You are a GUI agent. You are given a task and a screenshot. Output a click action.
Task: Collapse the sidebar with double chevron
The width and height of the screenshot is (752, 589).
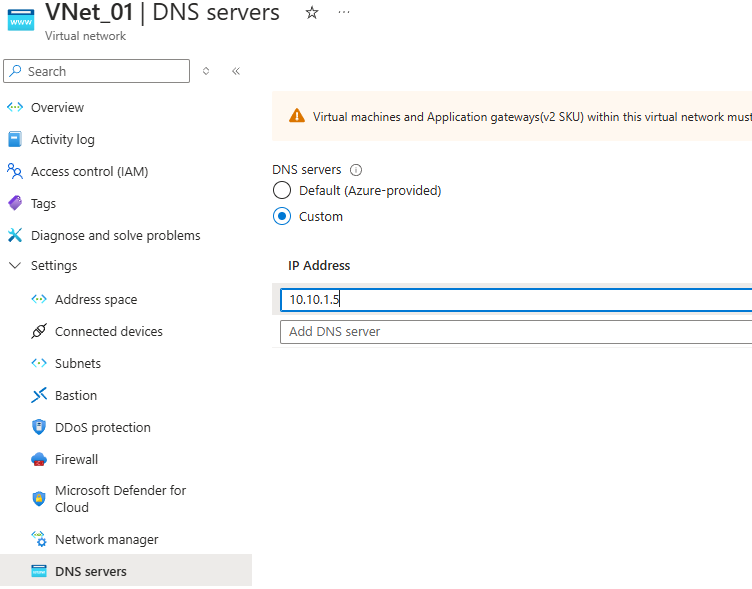236,71
